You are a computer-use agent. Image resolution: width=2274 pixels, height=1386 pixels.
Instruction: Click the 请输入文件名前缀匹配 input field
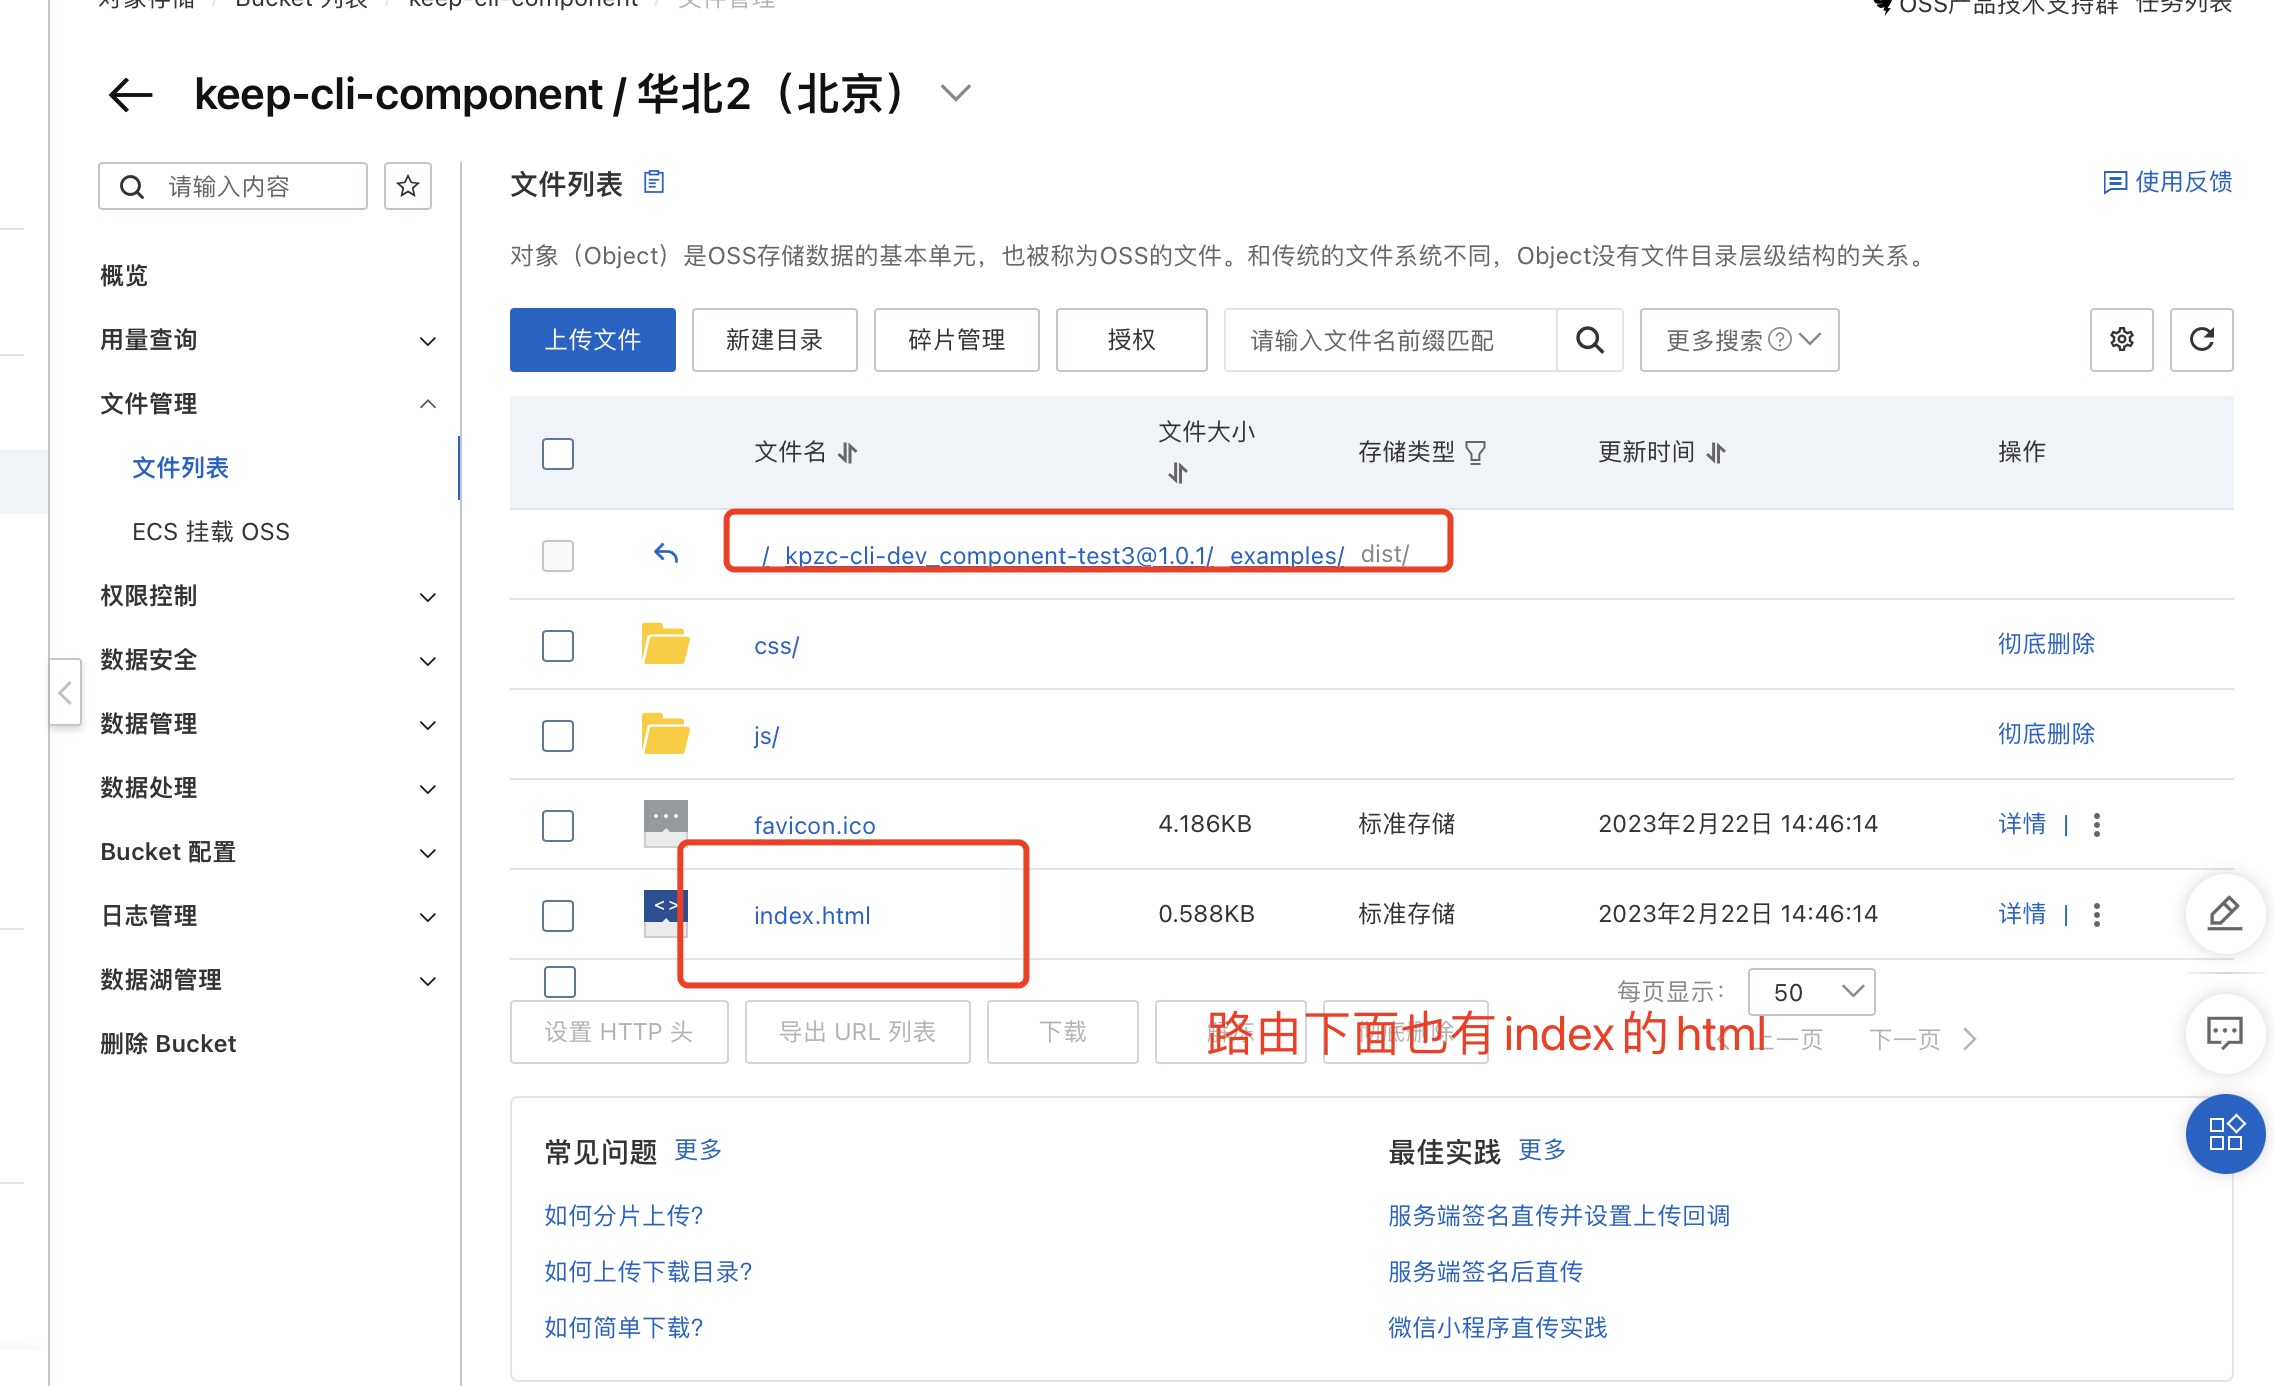tap(1391, 340)
